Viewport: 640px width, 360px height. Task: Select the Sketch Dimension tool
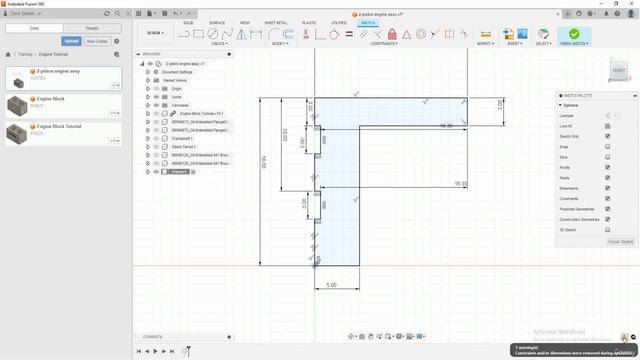coord(256,34)
